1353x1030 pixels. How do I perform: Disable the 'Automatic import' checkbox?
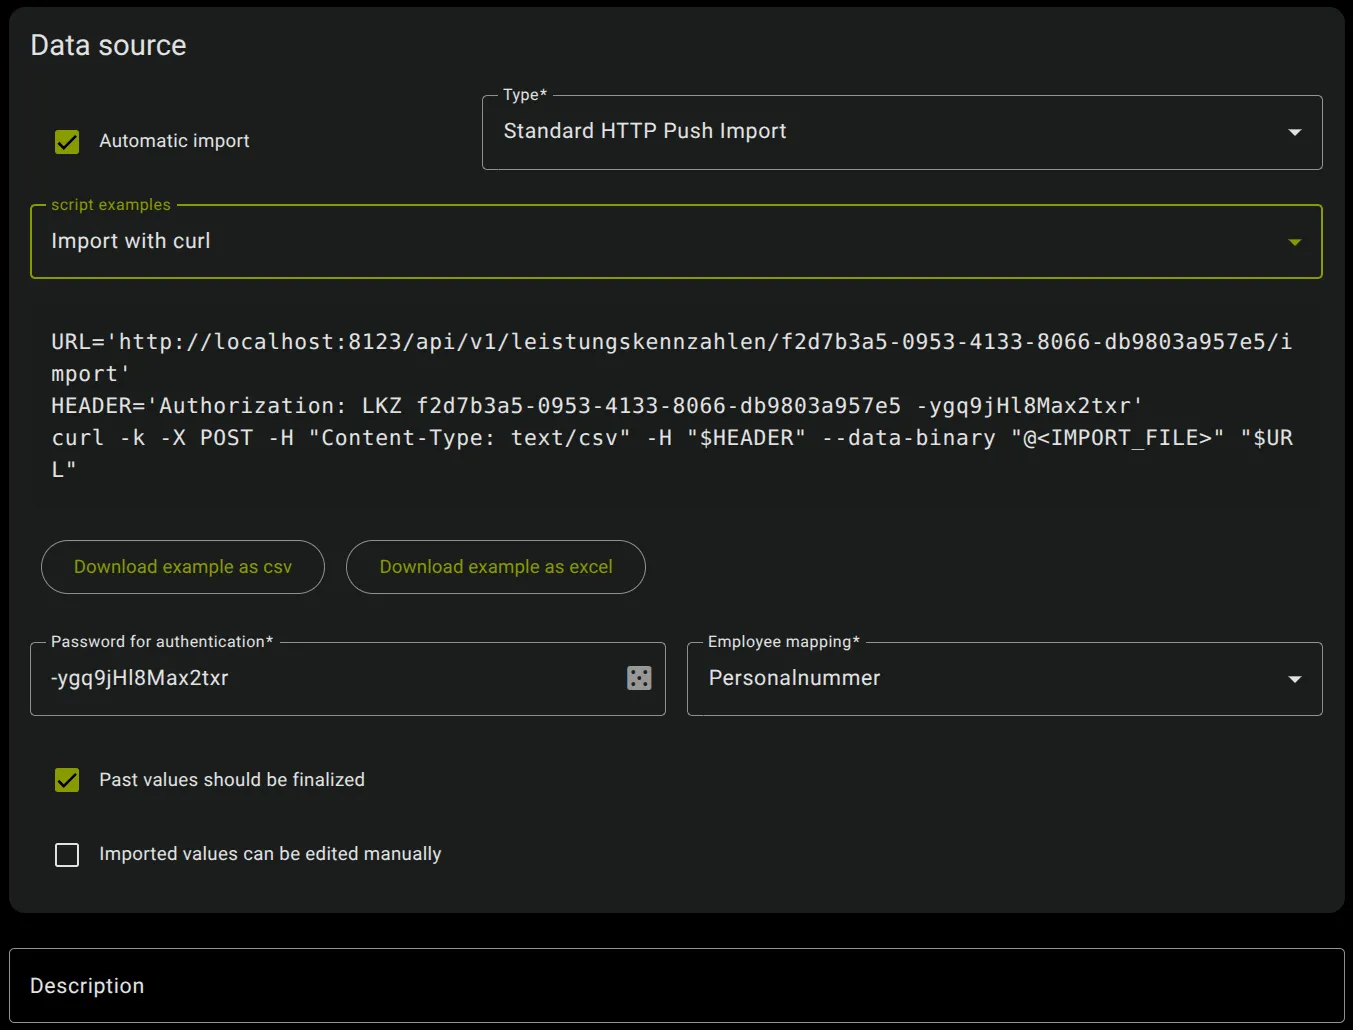(x=66, y=141)
